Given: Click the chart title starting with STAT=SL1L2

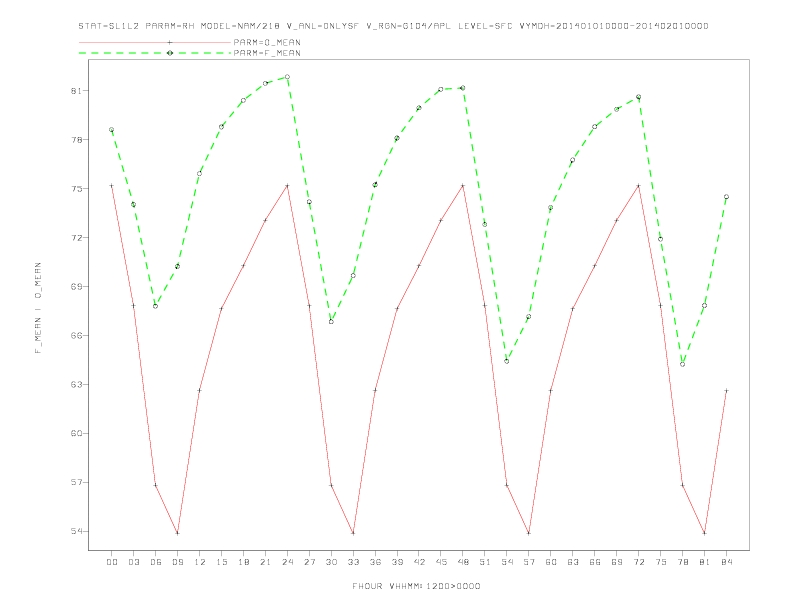Looking at the screenshot, I should (393, 26).
